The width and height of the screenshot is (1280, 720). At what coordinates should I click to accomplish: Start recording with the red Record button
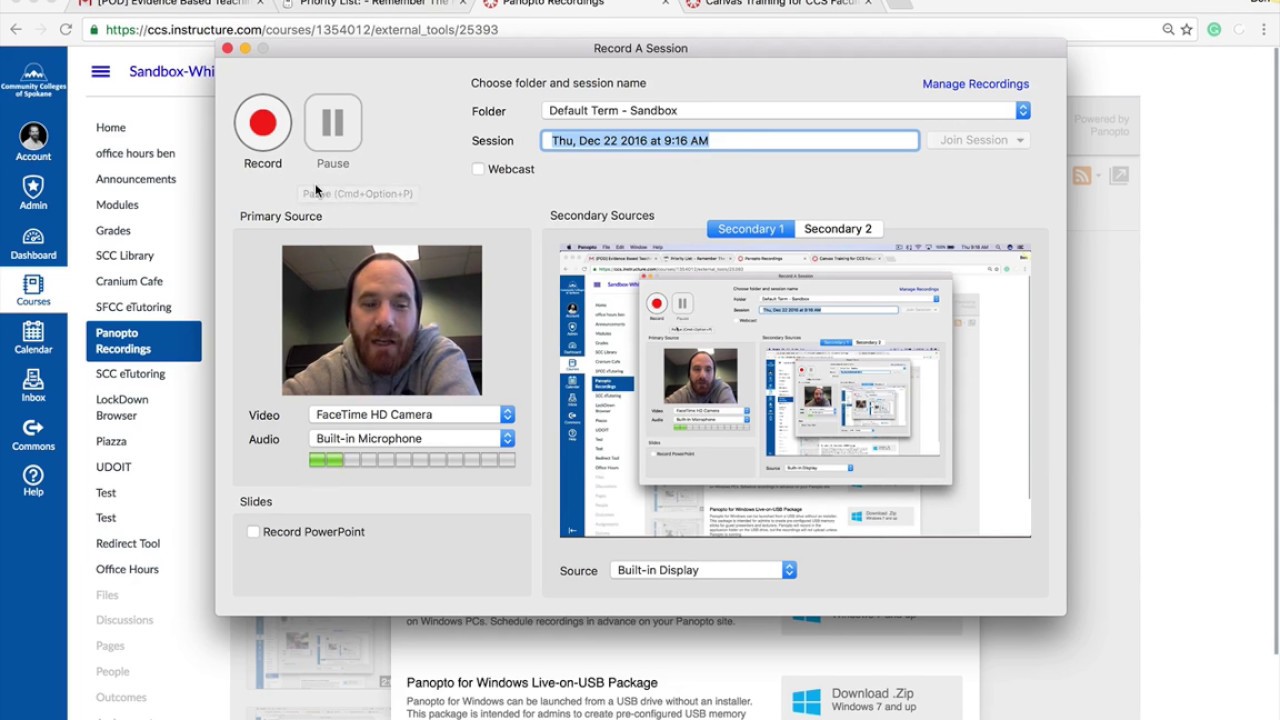click(x=263, y=122)
